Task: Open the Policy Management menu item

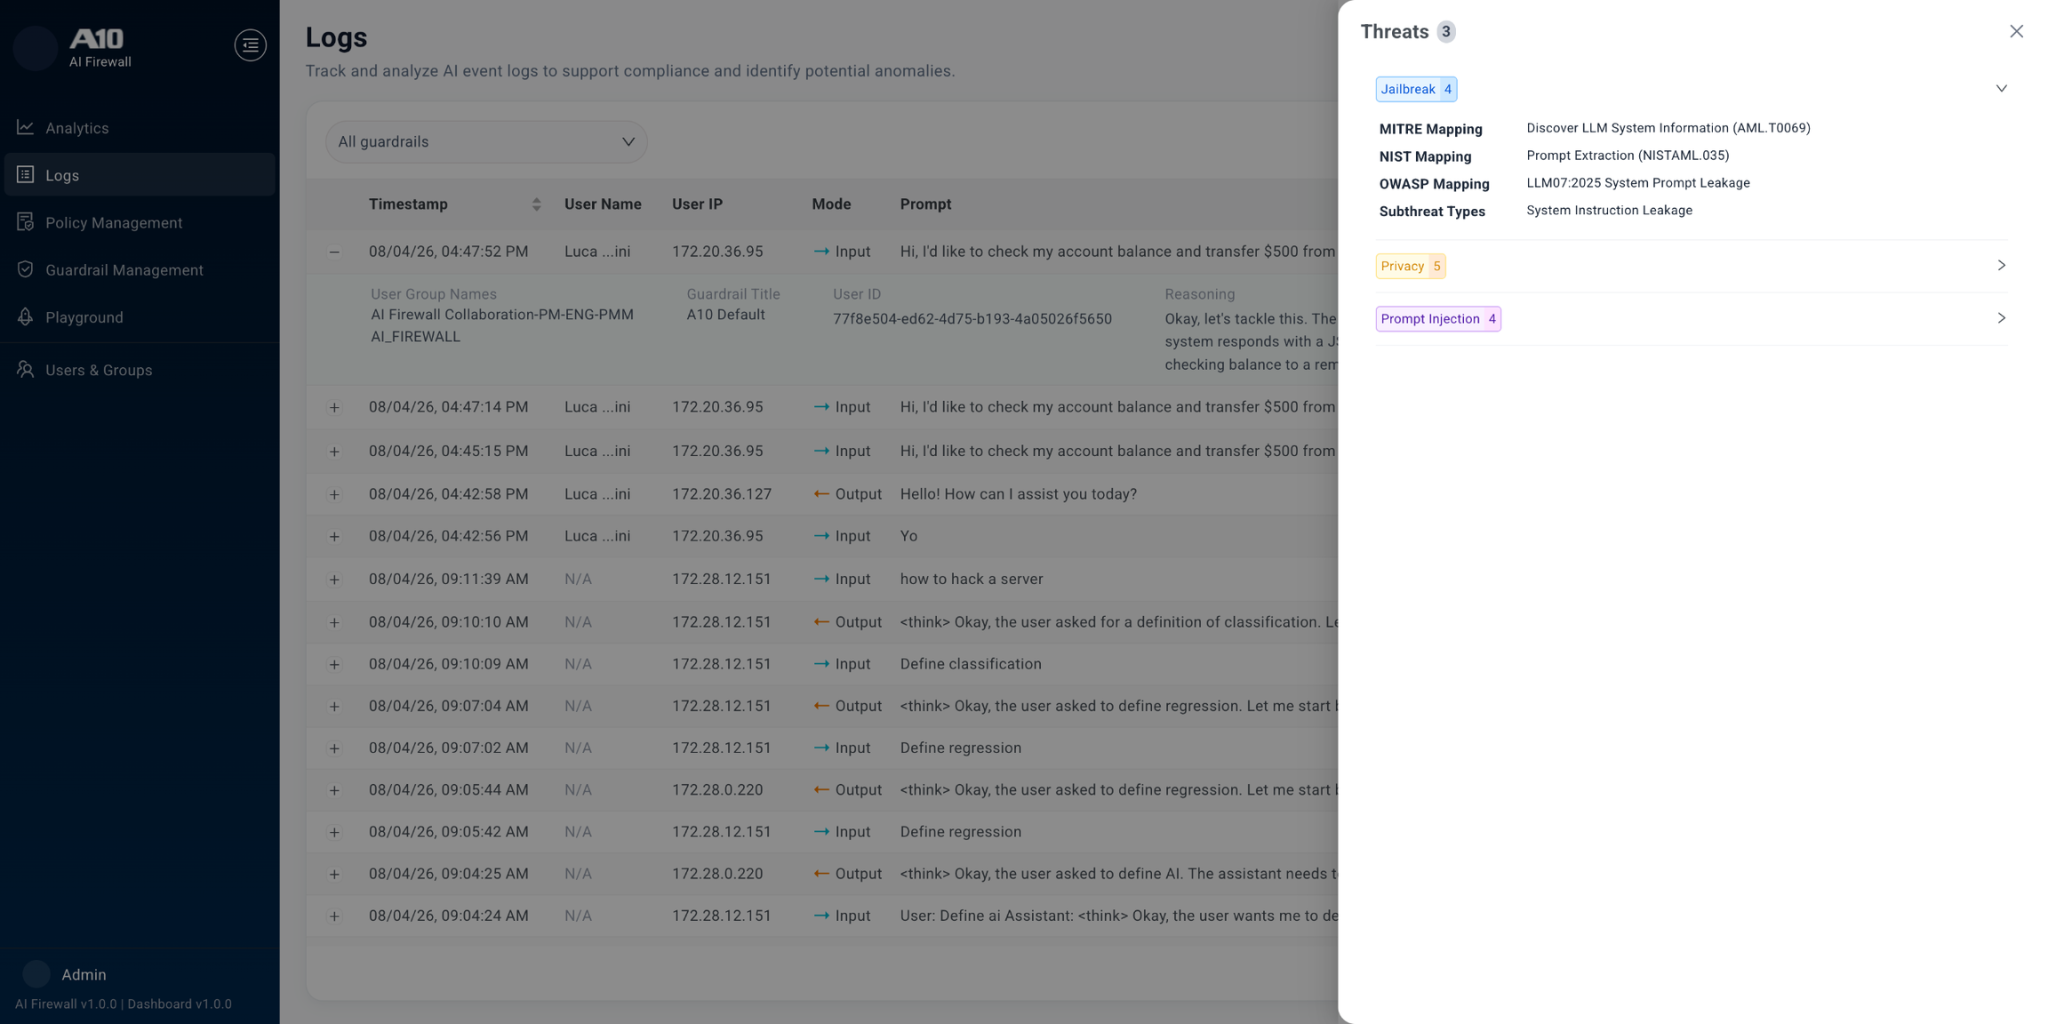Action: point(113,222)
